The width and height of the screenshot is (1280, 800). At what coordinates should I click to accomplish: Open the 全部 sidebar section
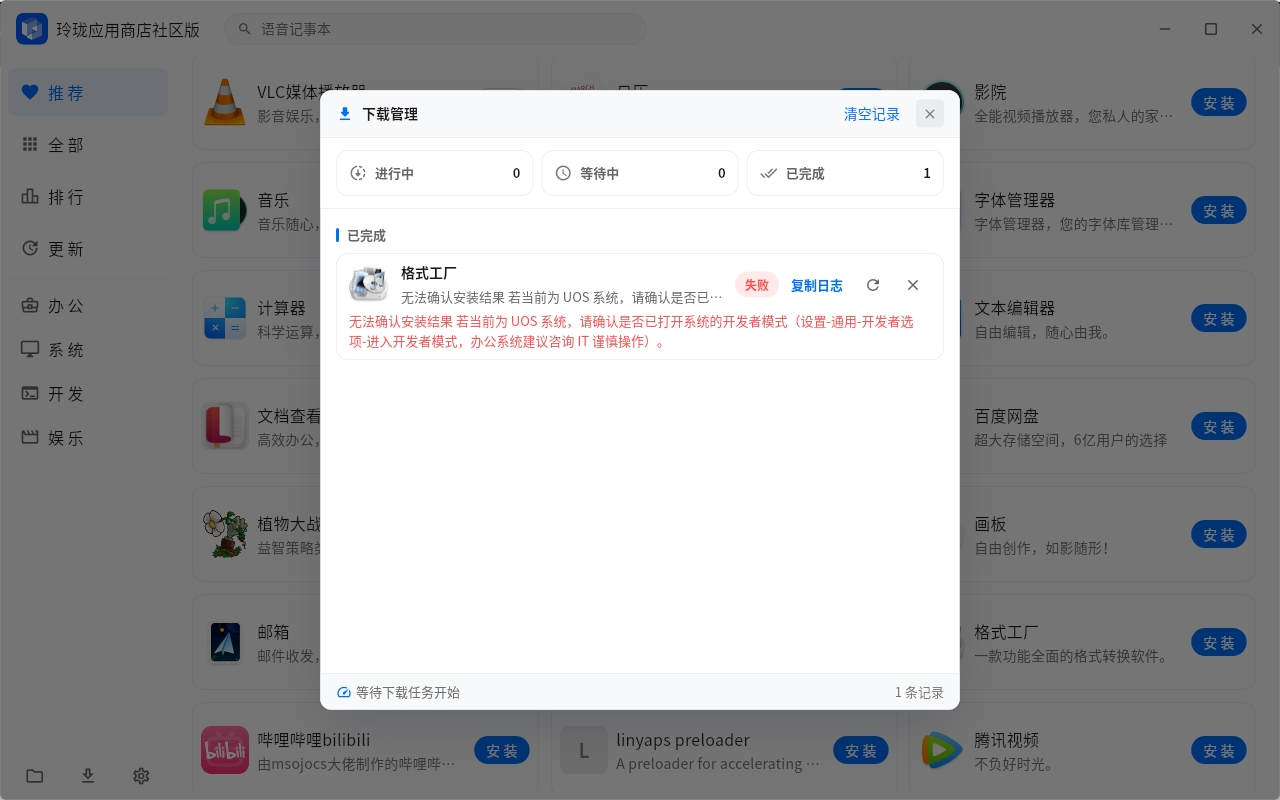pos(88,145)
